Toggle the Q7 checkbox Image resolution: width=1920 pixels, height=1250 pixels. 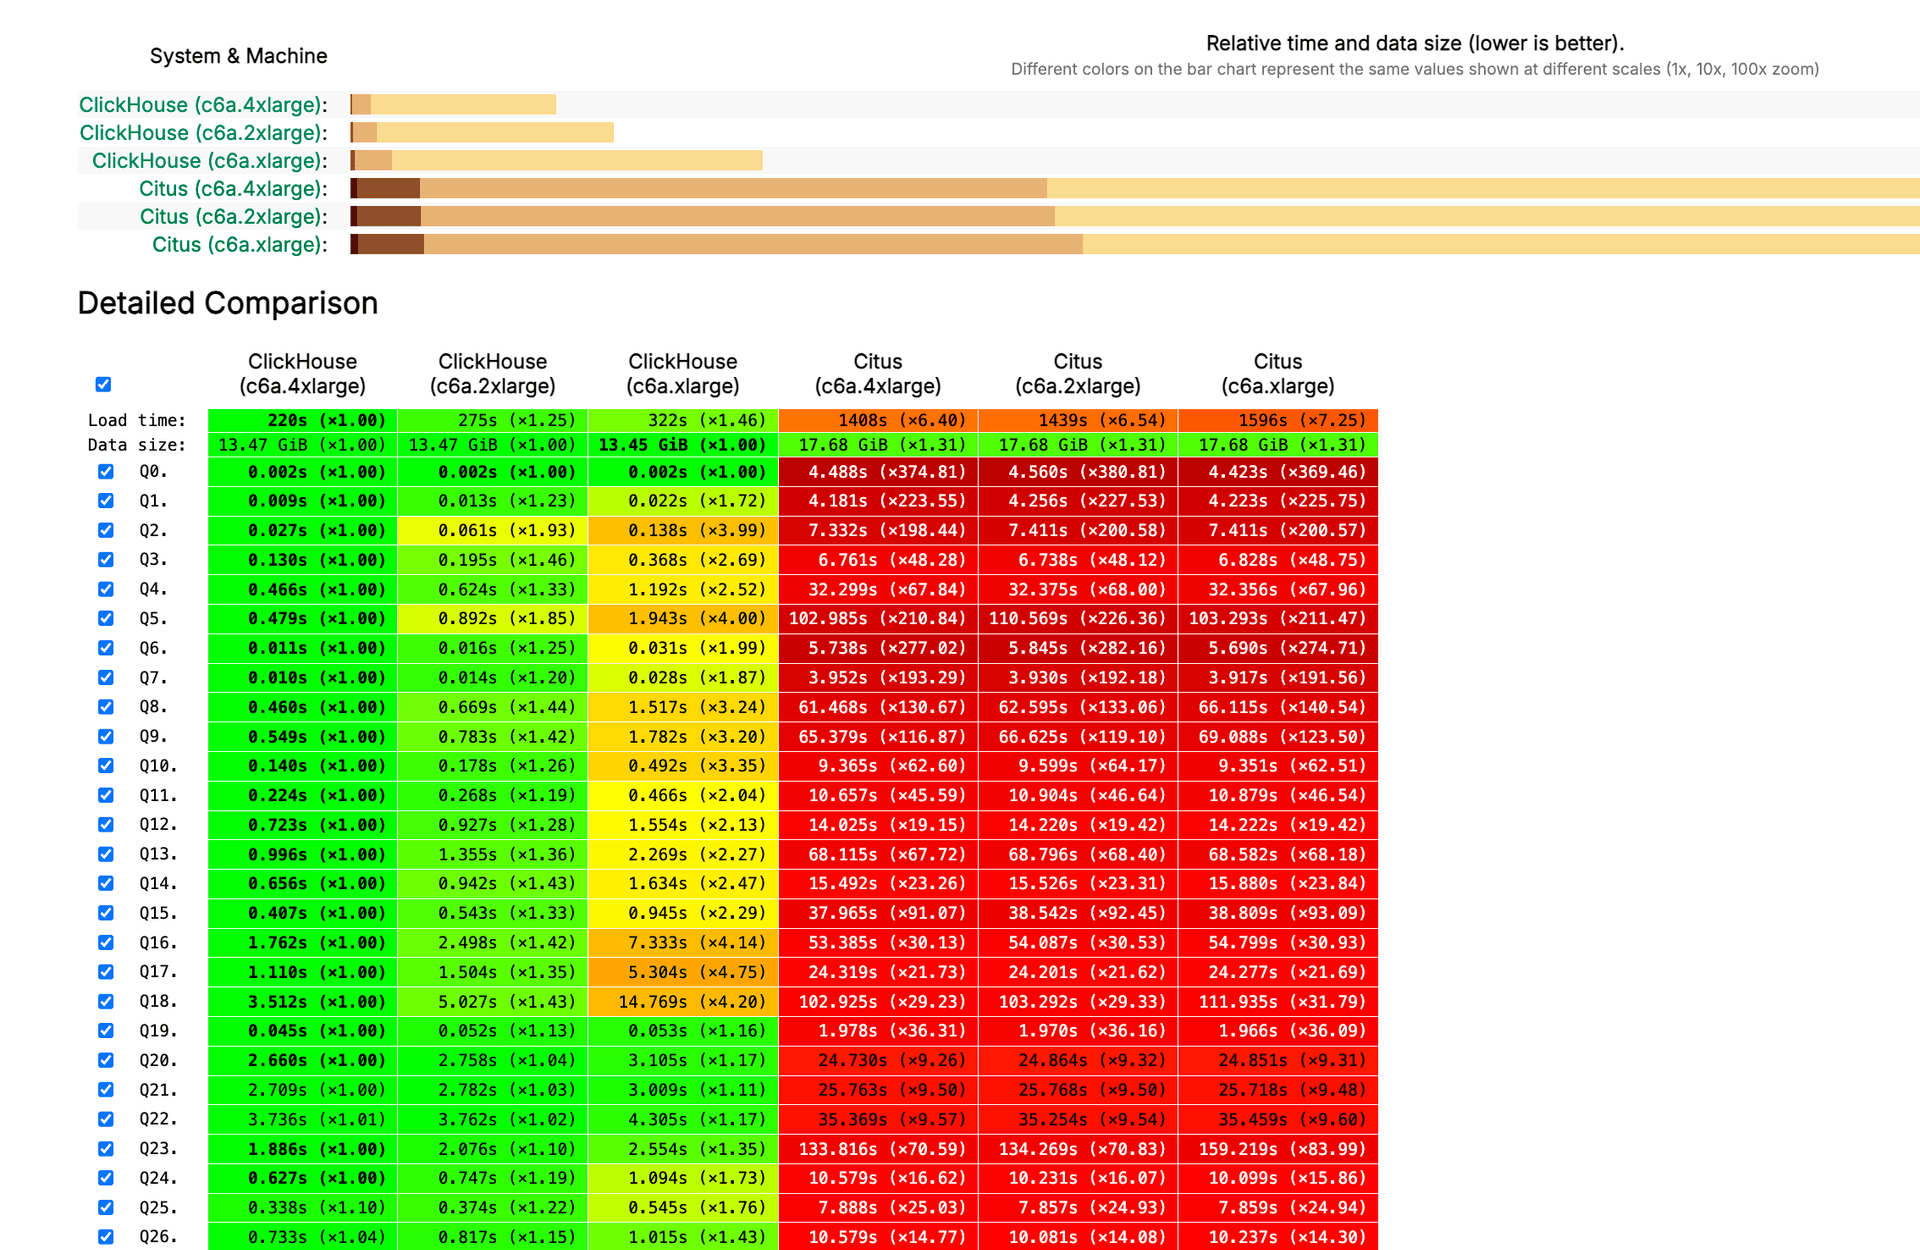(105, 677)
